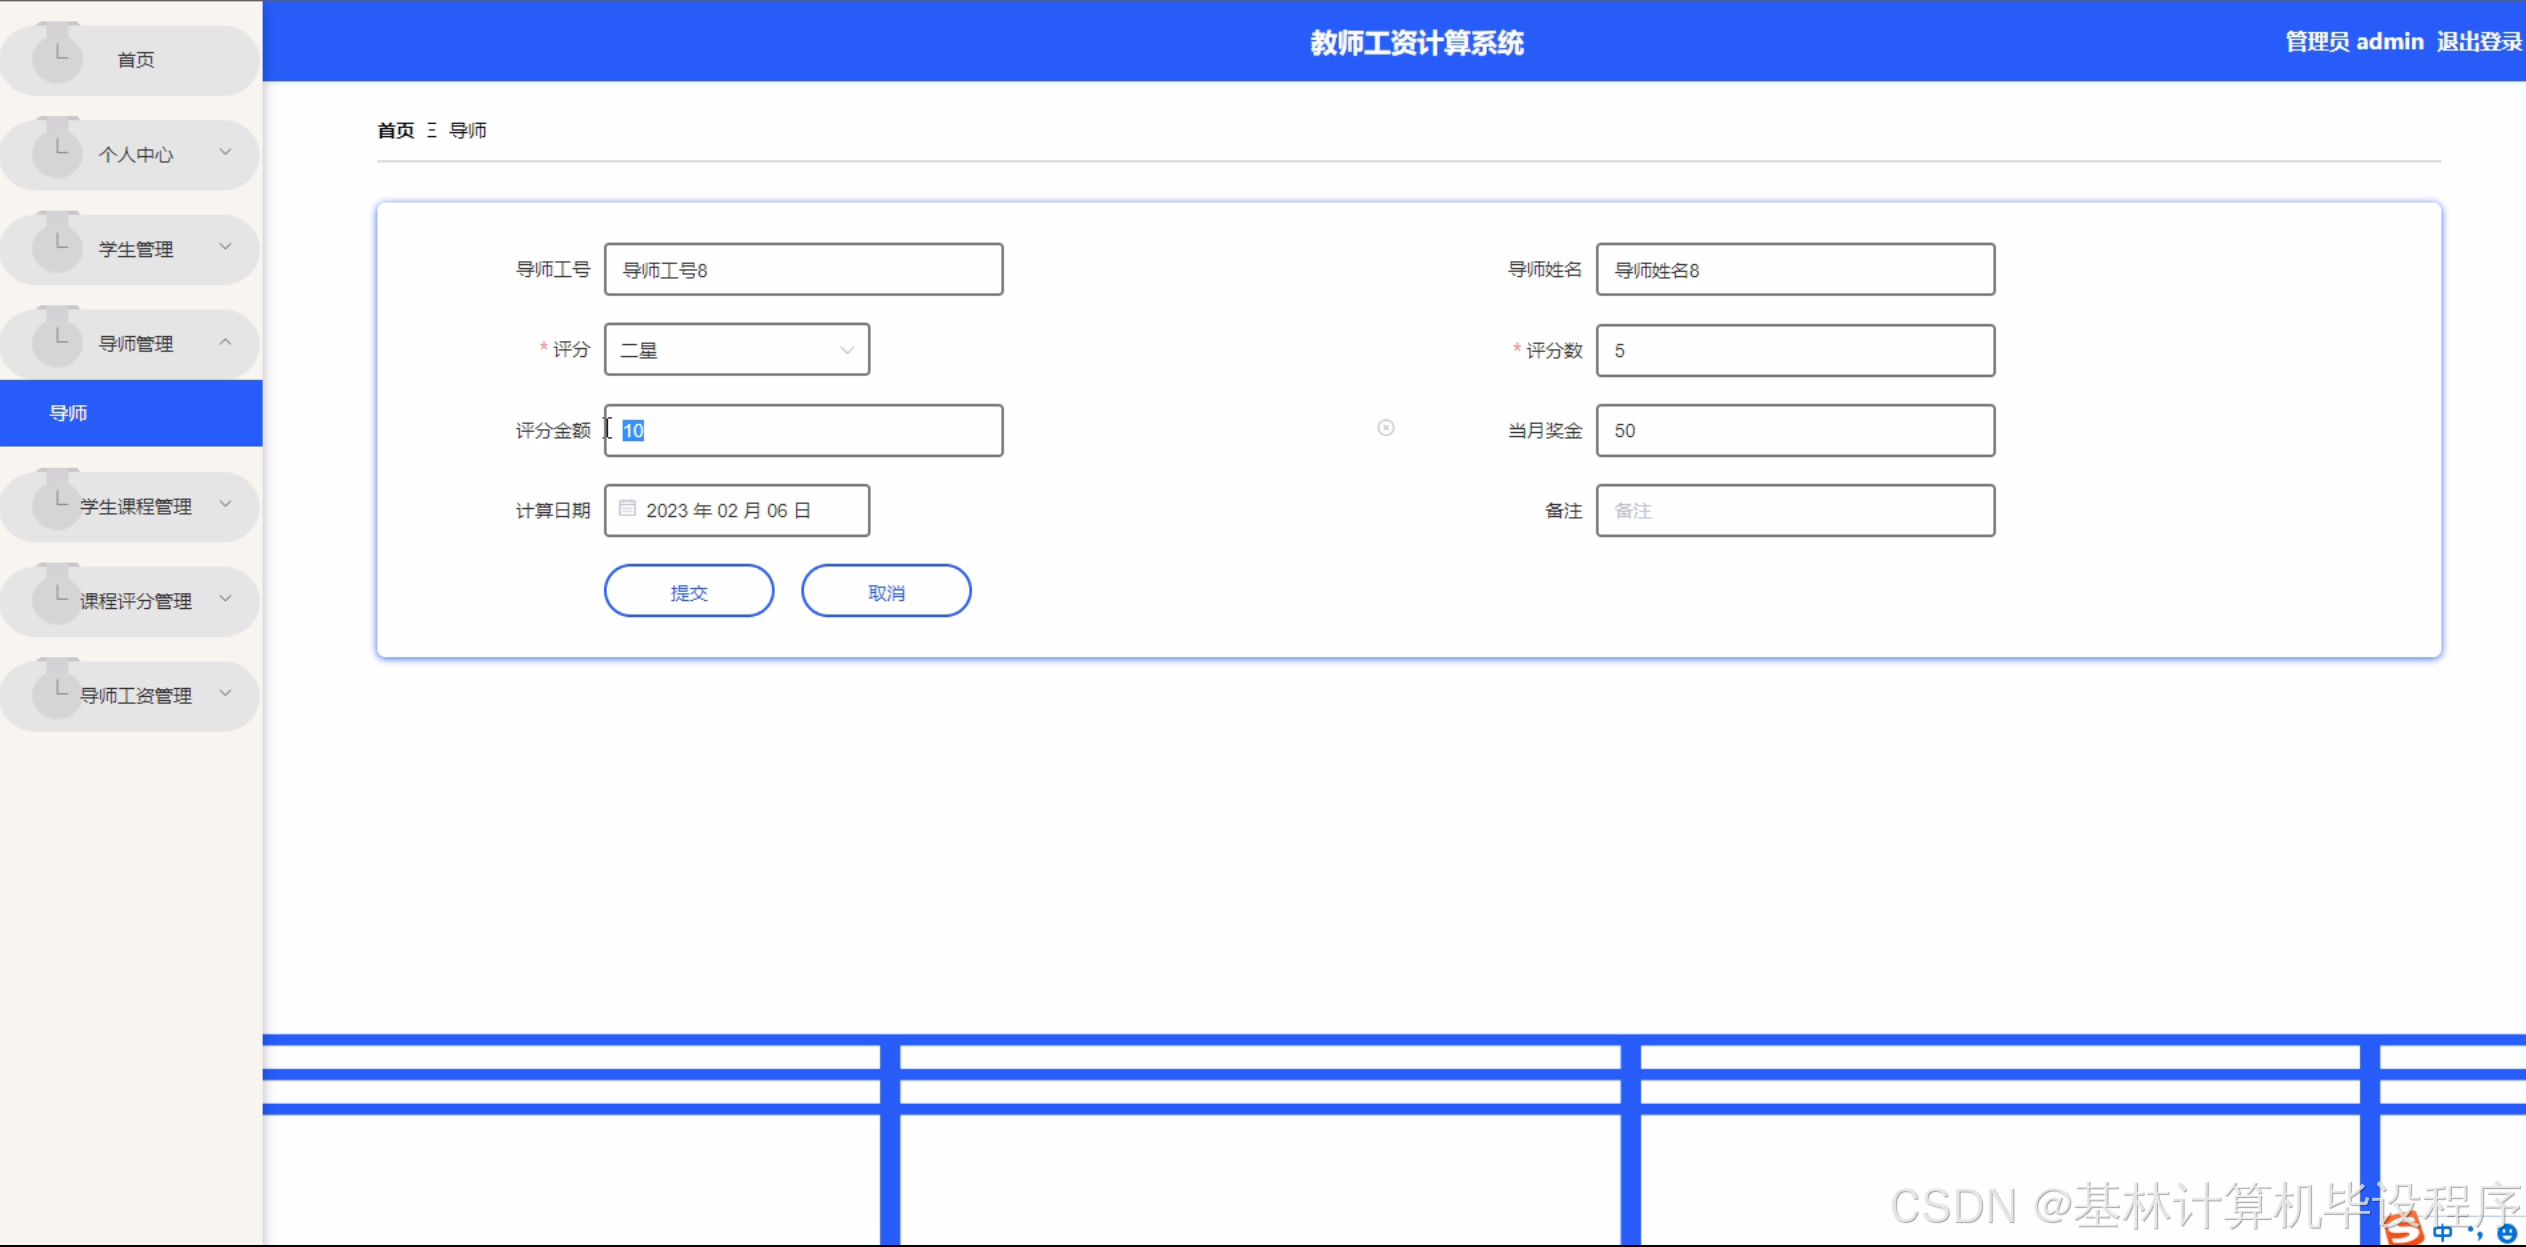Click the round icon beside 个人中心

tap(57, 152)
